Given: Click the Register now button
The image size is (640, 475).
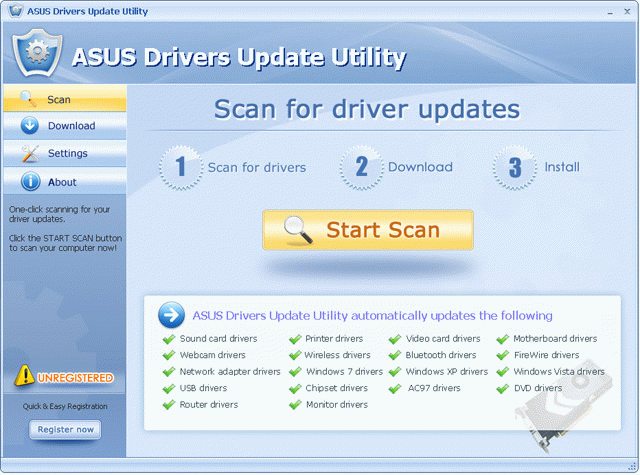Looking at the screenshot, I should pos(65,430).
